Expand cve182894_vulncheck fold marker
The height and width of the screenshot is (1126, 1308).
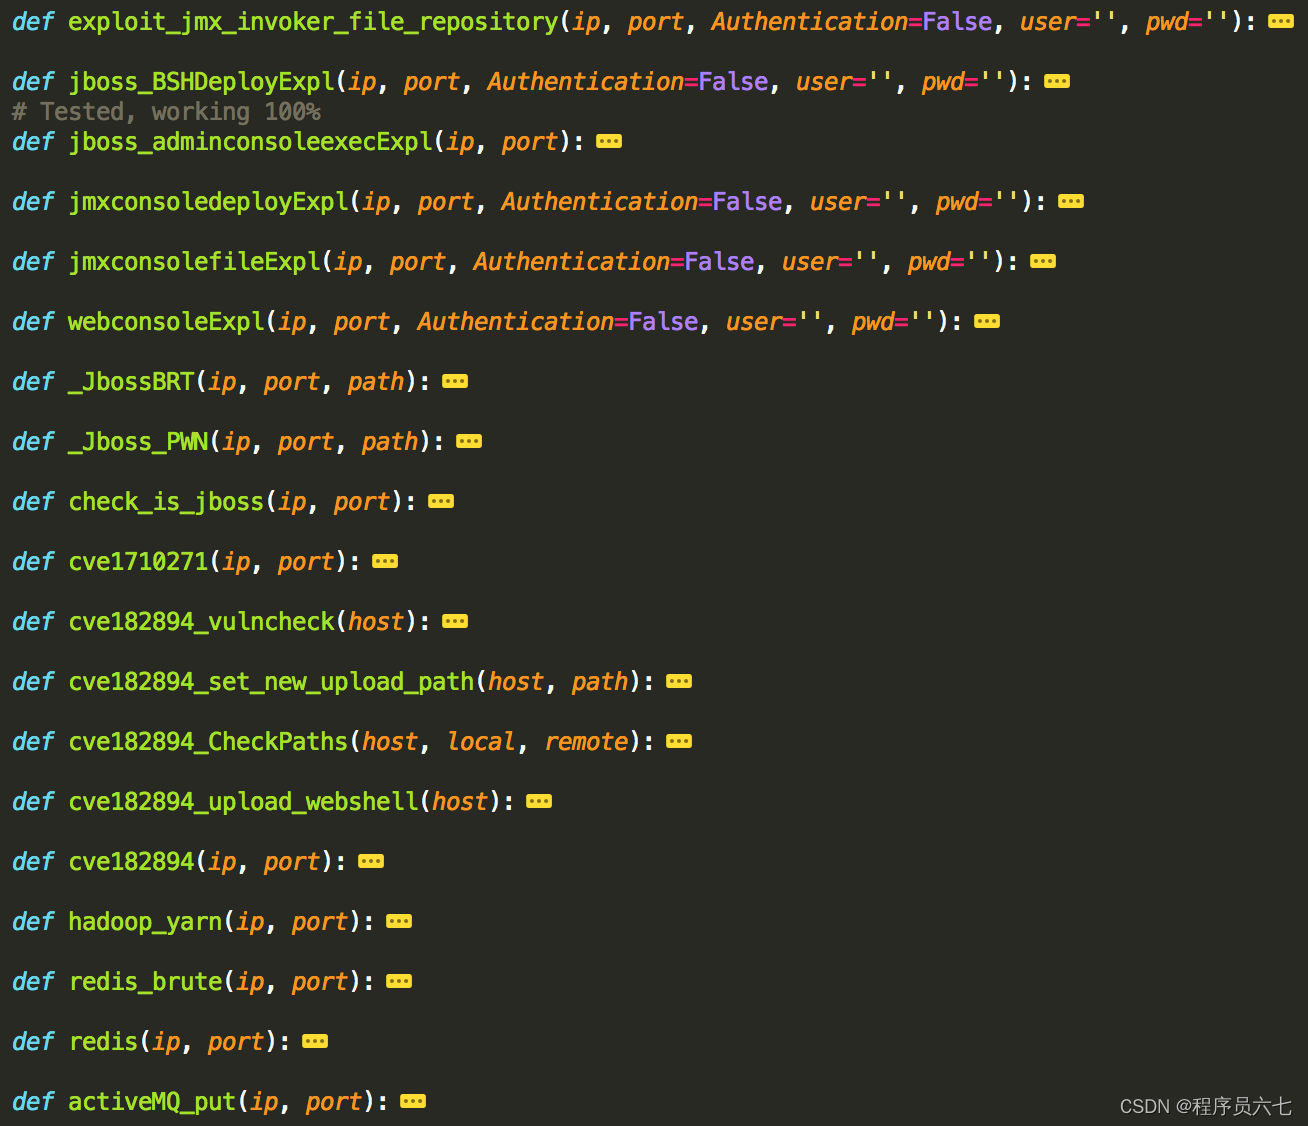coord(455,621)
